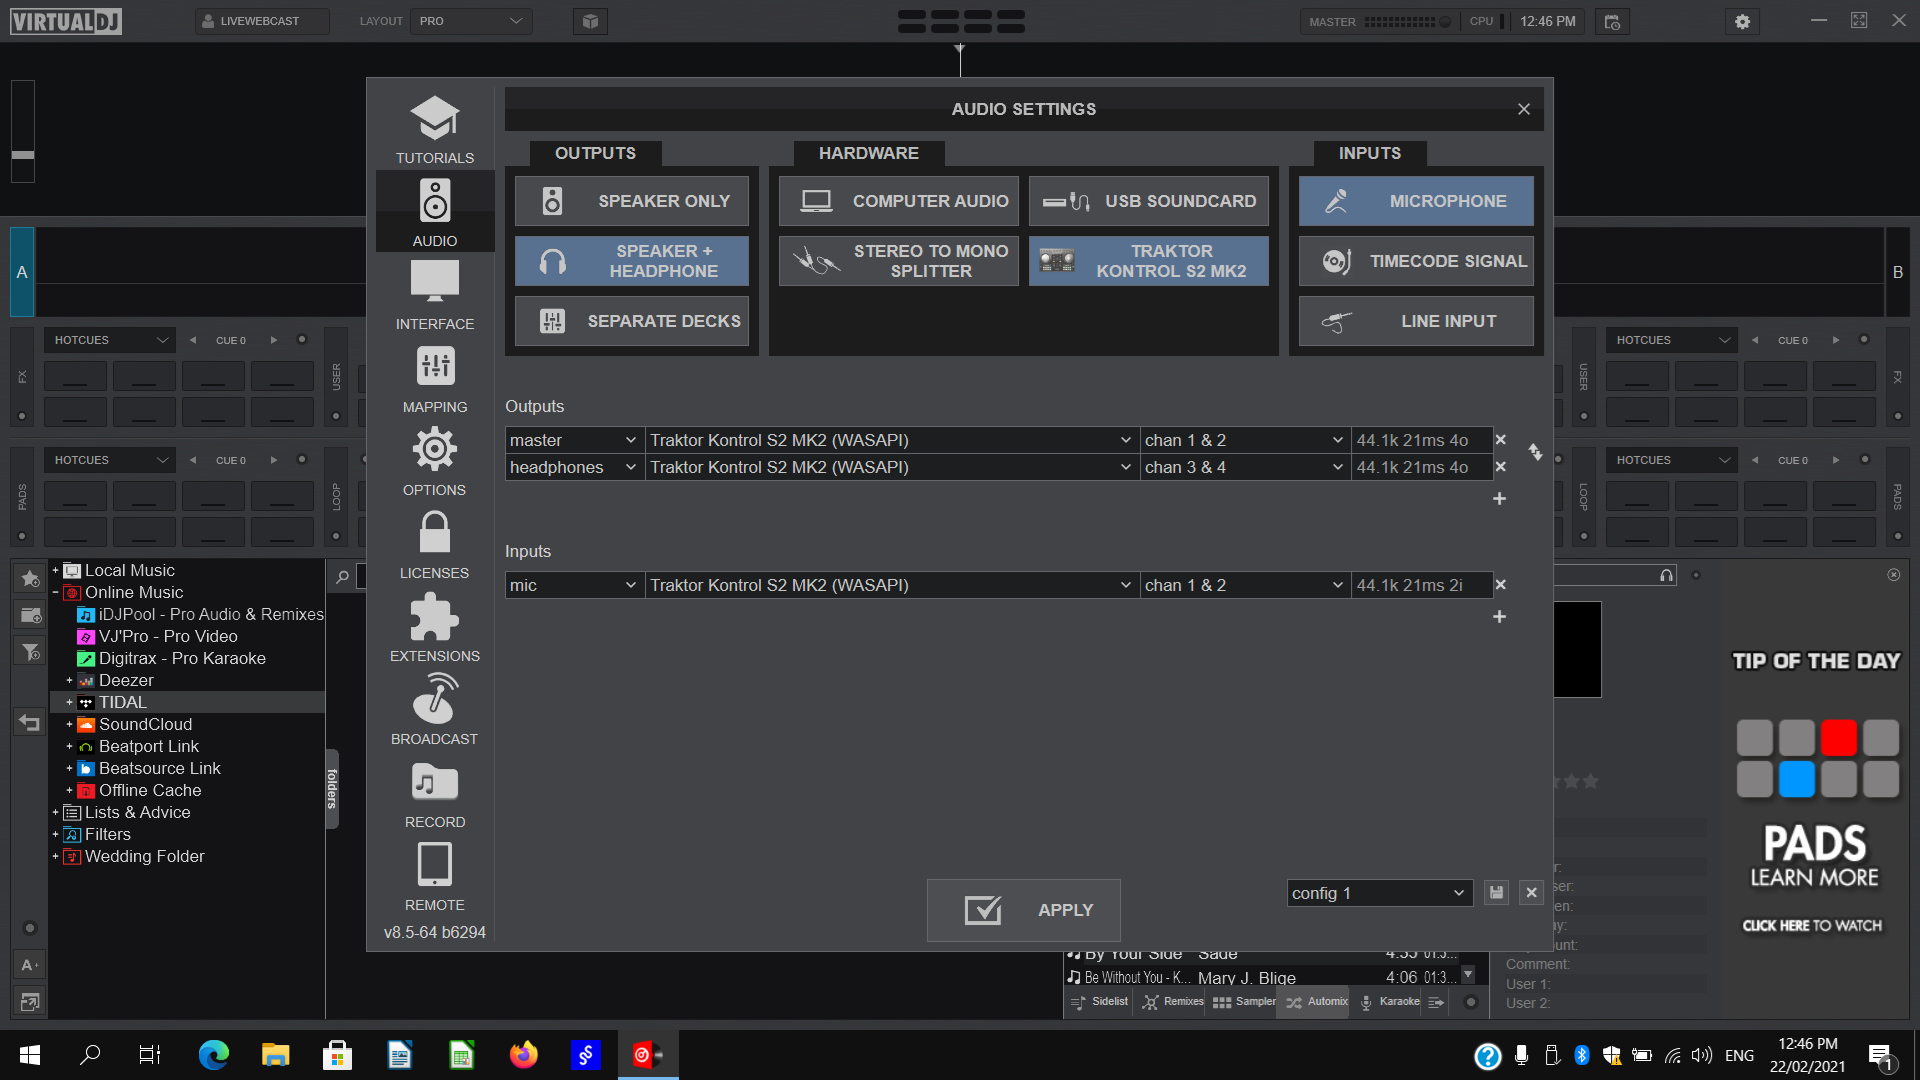Open Sampler panel
Image resolution: width=1920 pixels, height=1080 pixels.
pos(1243,1002)
